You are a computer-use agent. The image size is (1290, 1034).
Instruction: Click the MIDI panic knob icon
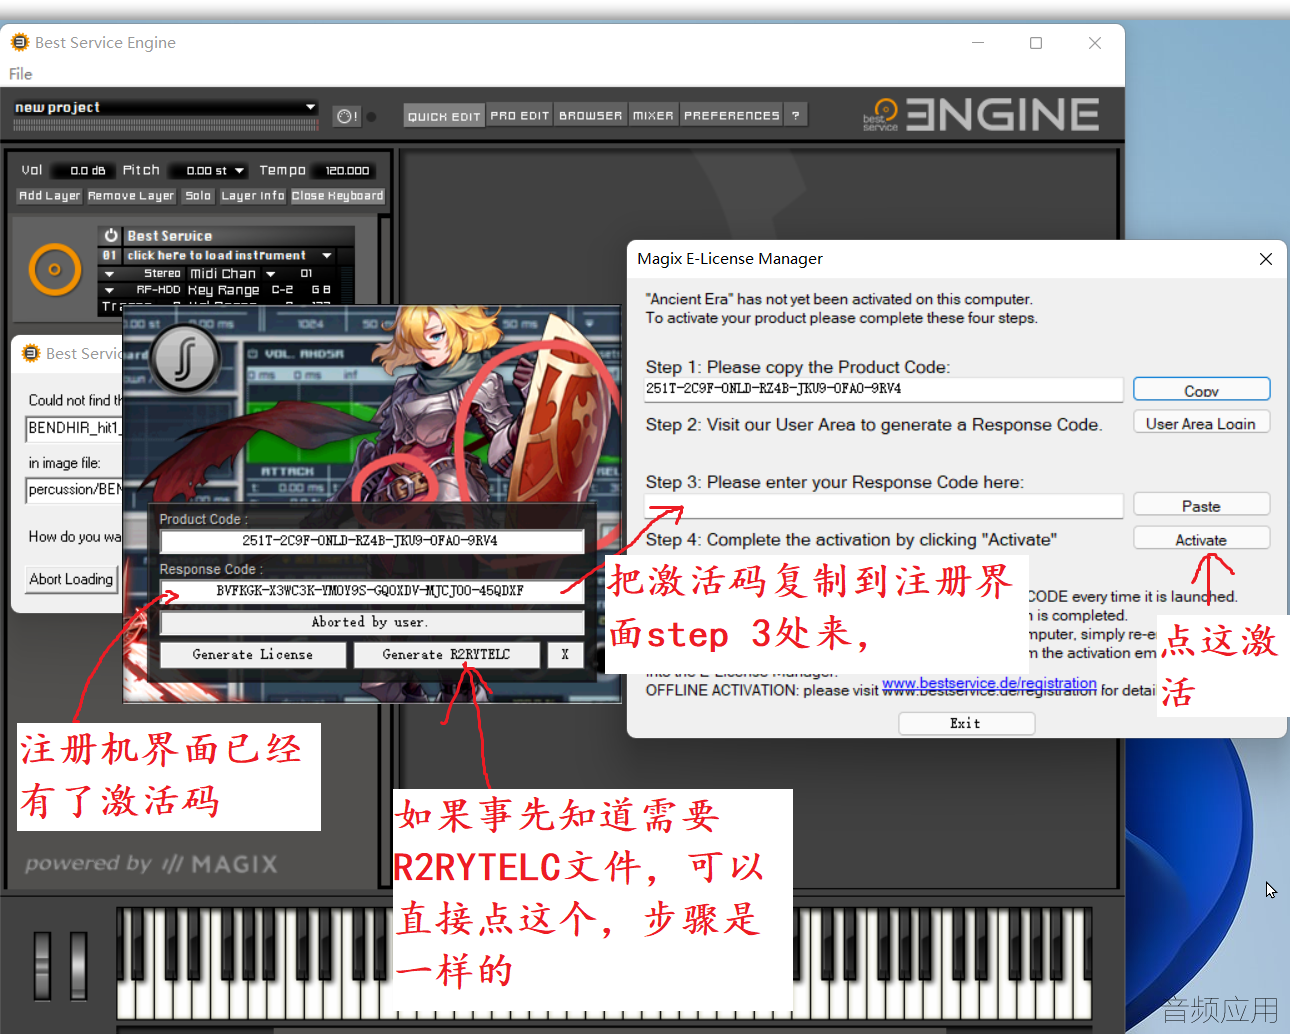click(346, 116)
